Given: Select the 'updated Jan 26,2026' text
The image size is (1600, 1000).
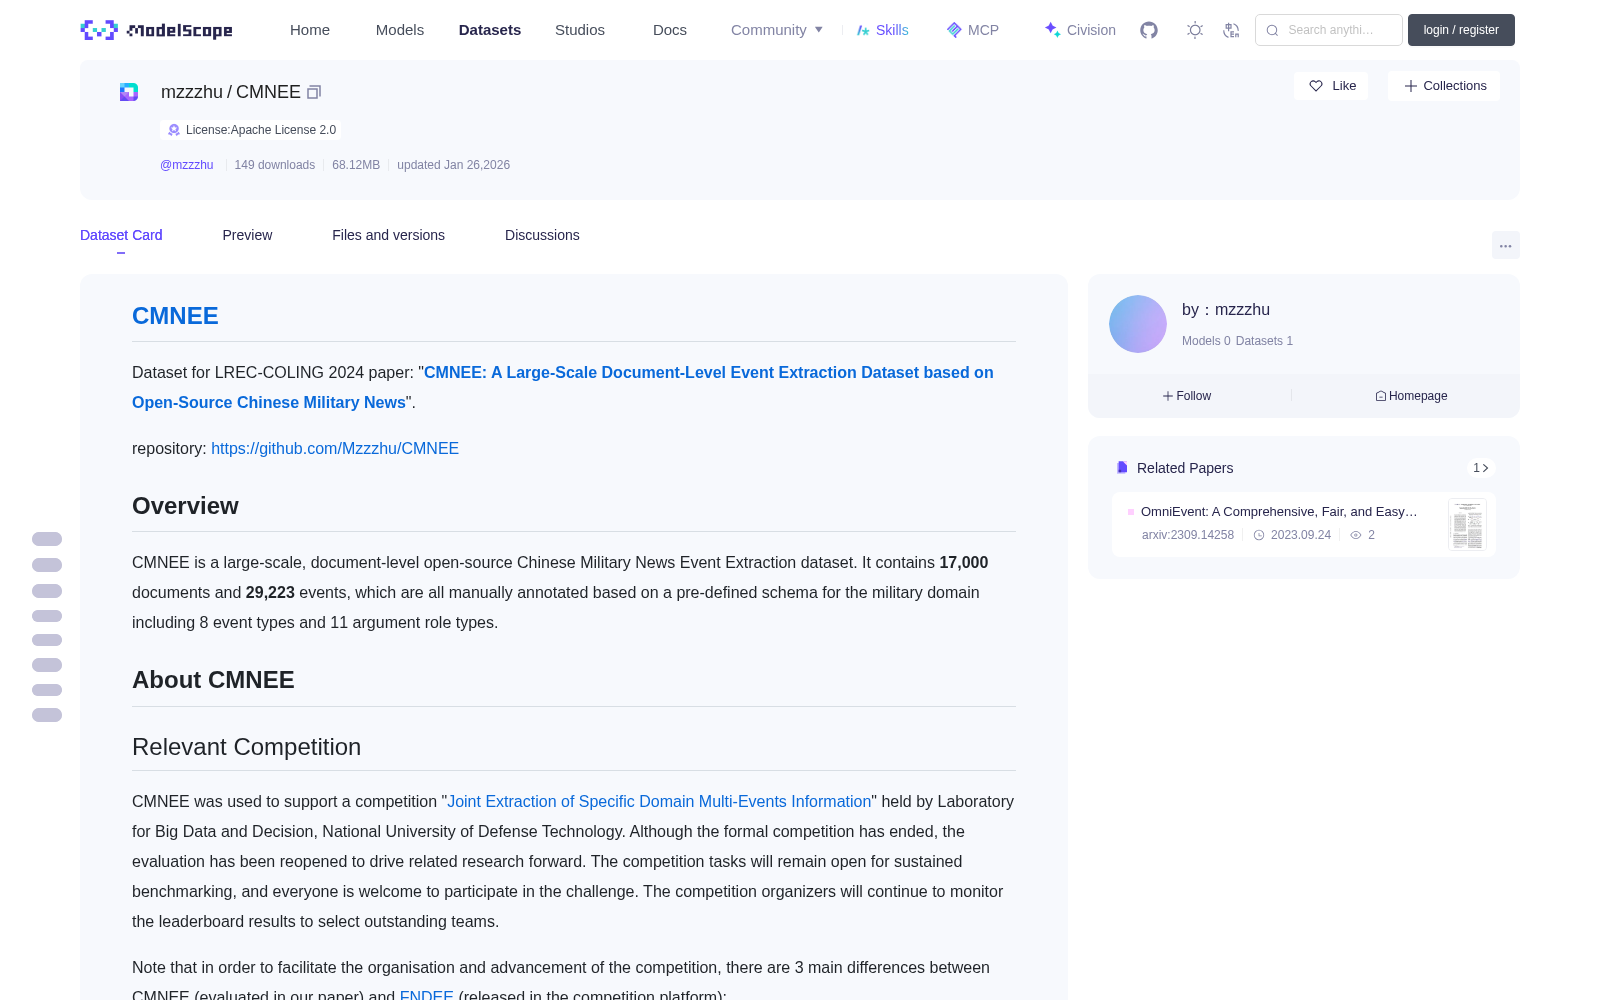Looking at the screenshot, I should (453, 165).
